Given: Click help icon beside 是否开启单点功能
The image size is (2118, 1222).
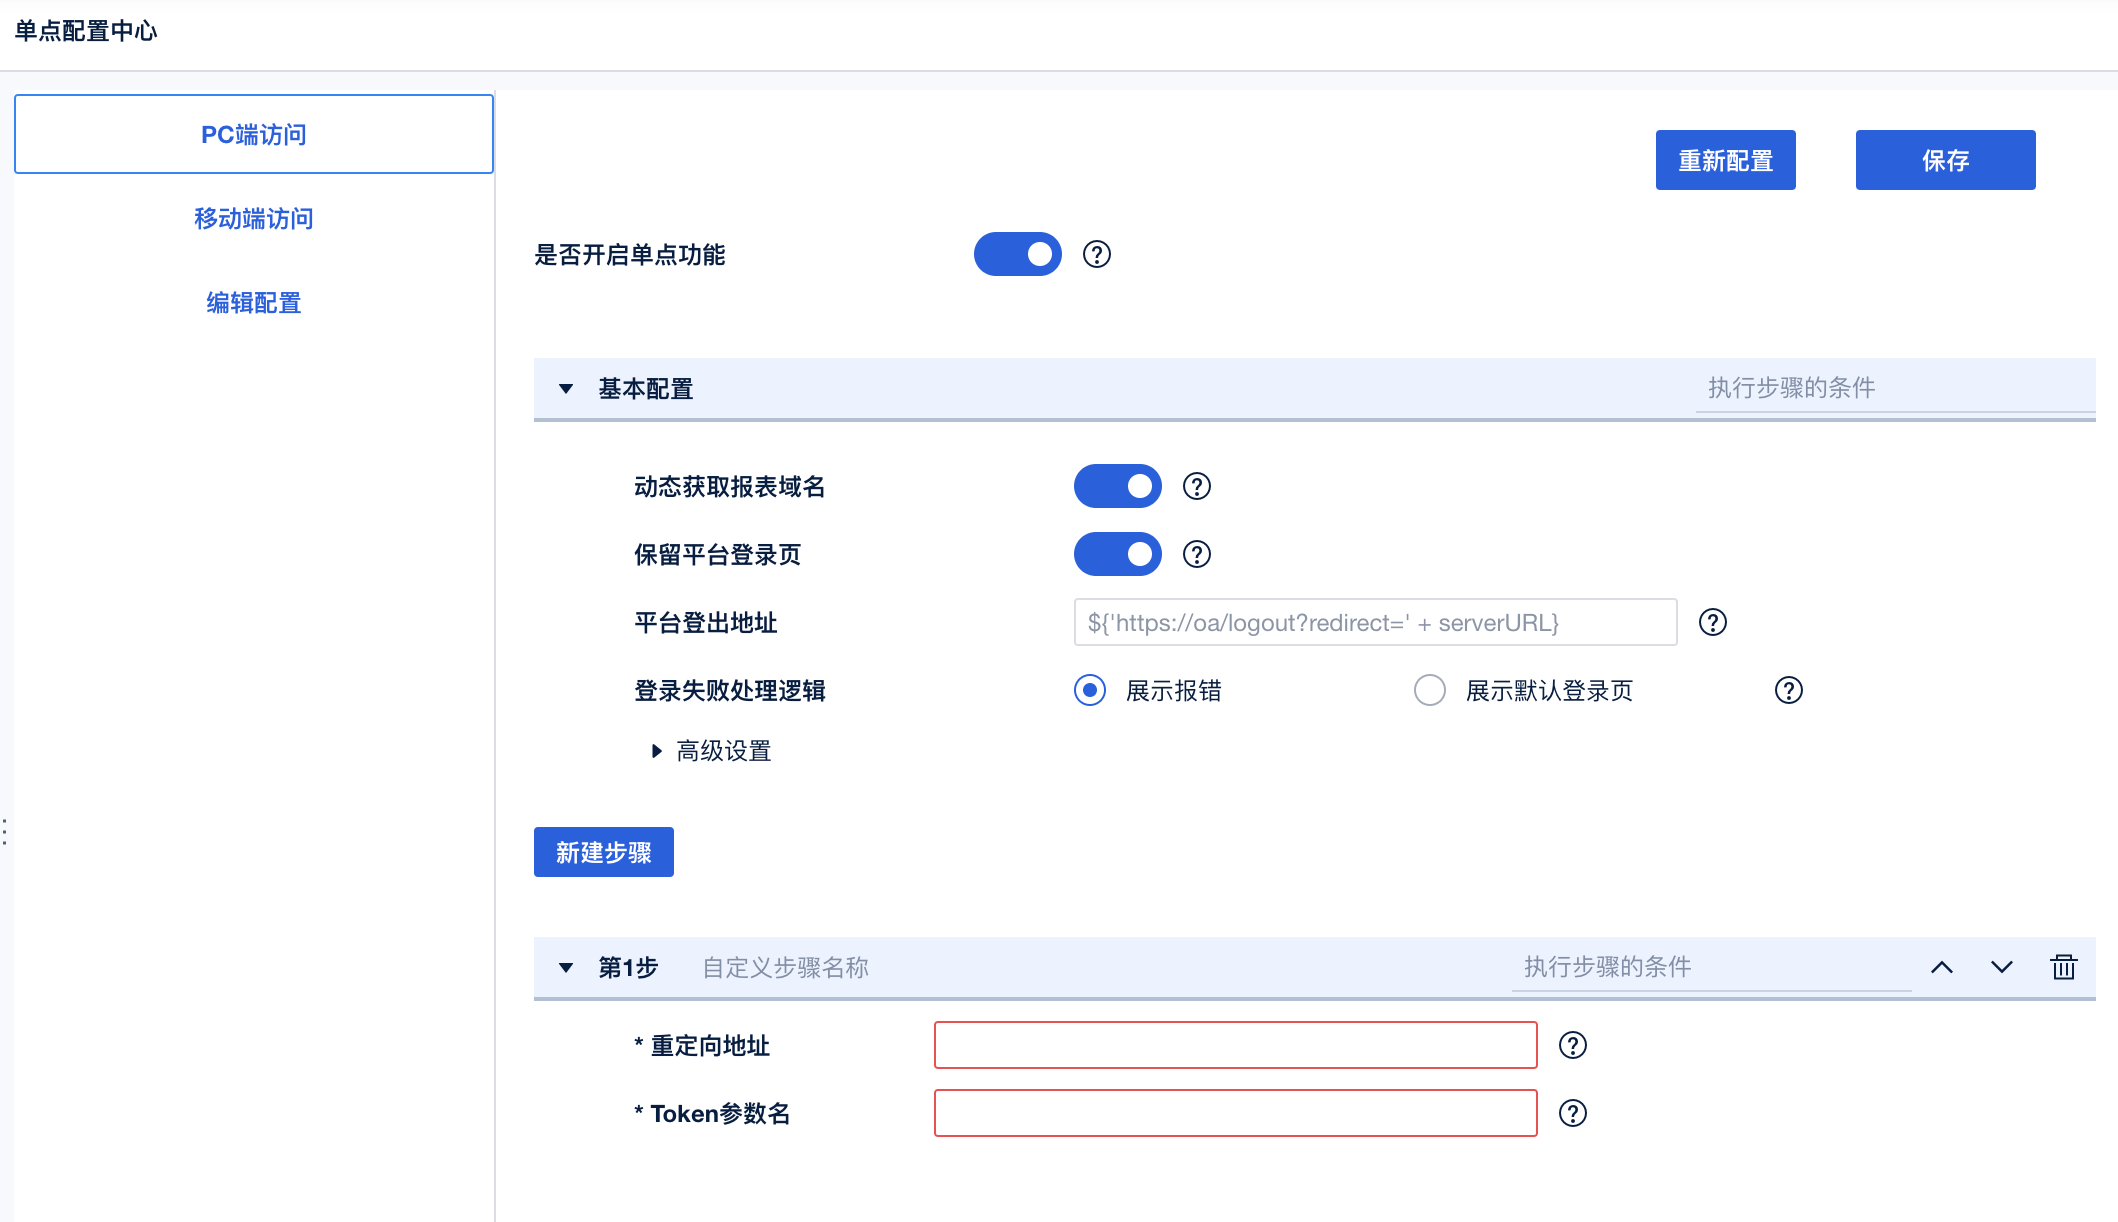Looking at the screenshot, I should (1097, 255).
